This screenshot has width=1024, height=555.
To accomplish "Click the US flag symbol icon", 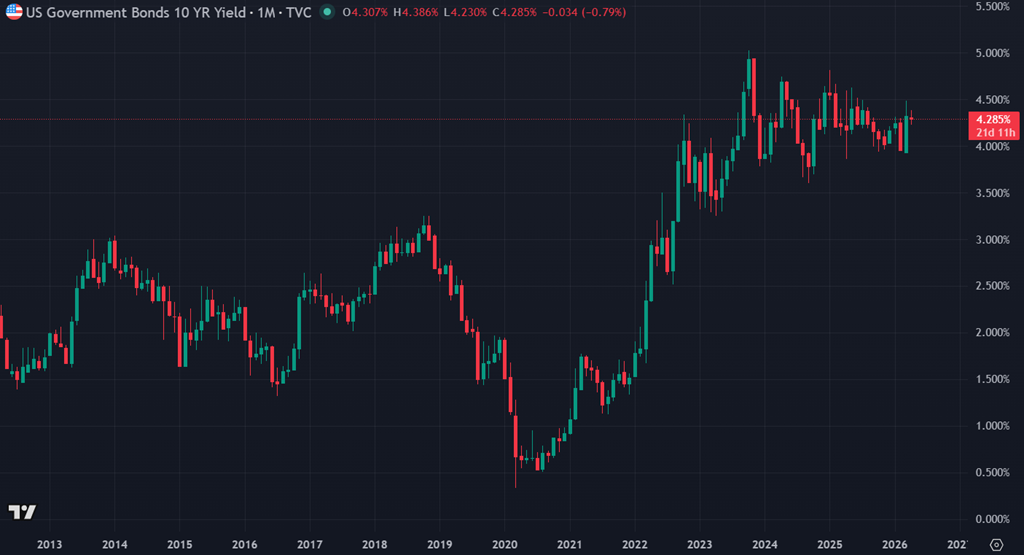I will [x=15, y=12].
